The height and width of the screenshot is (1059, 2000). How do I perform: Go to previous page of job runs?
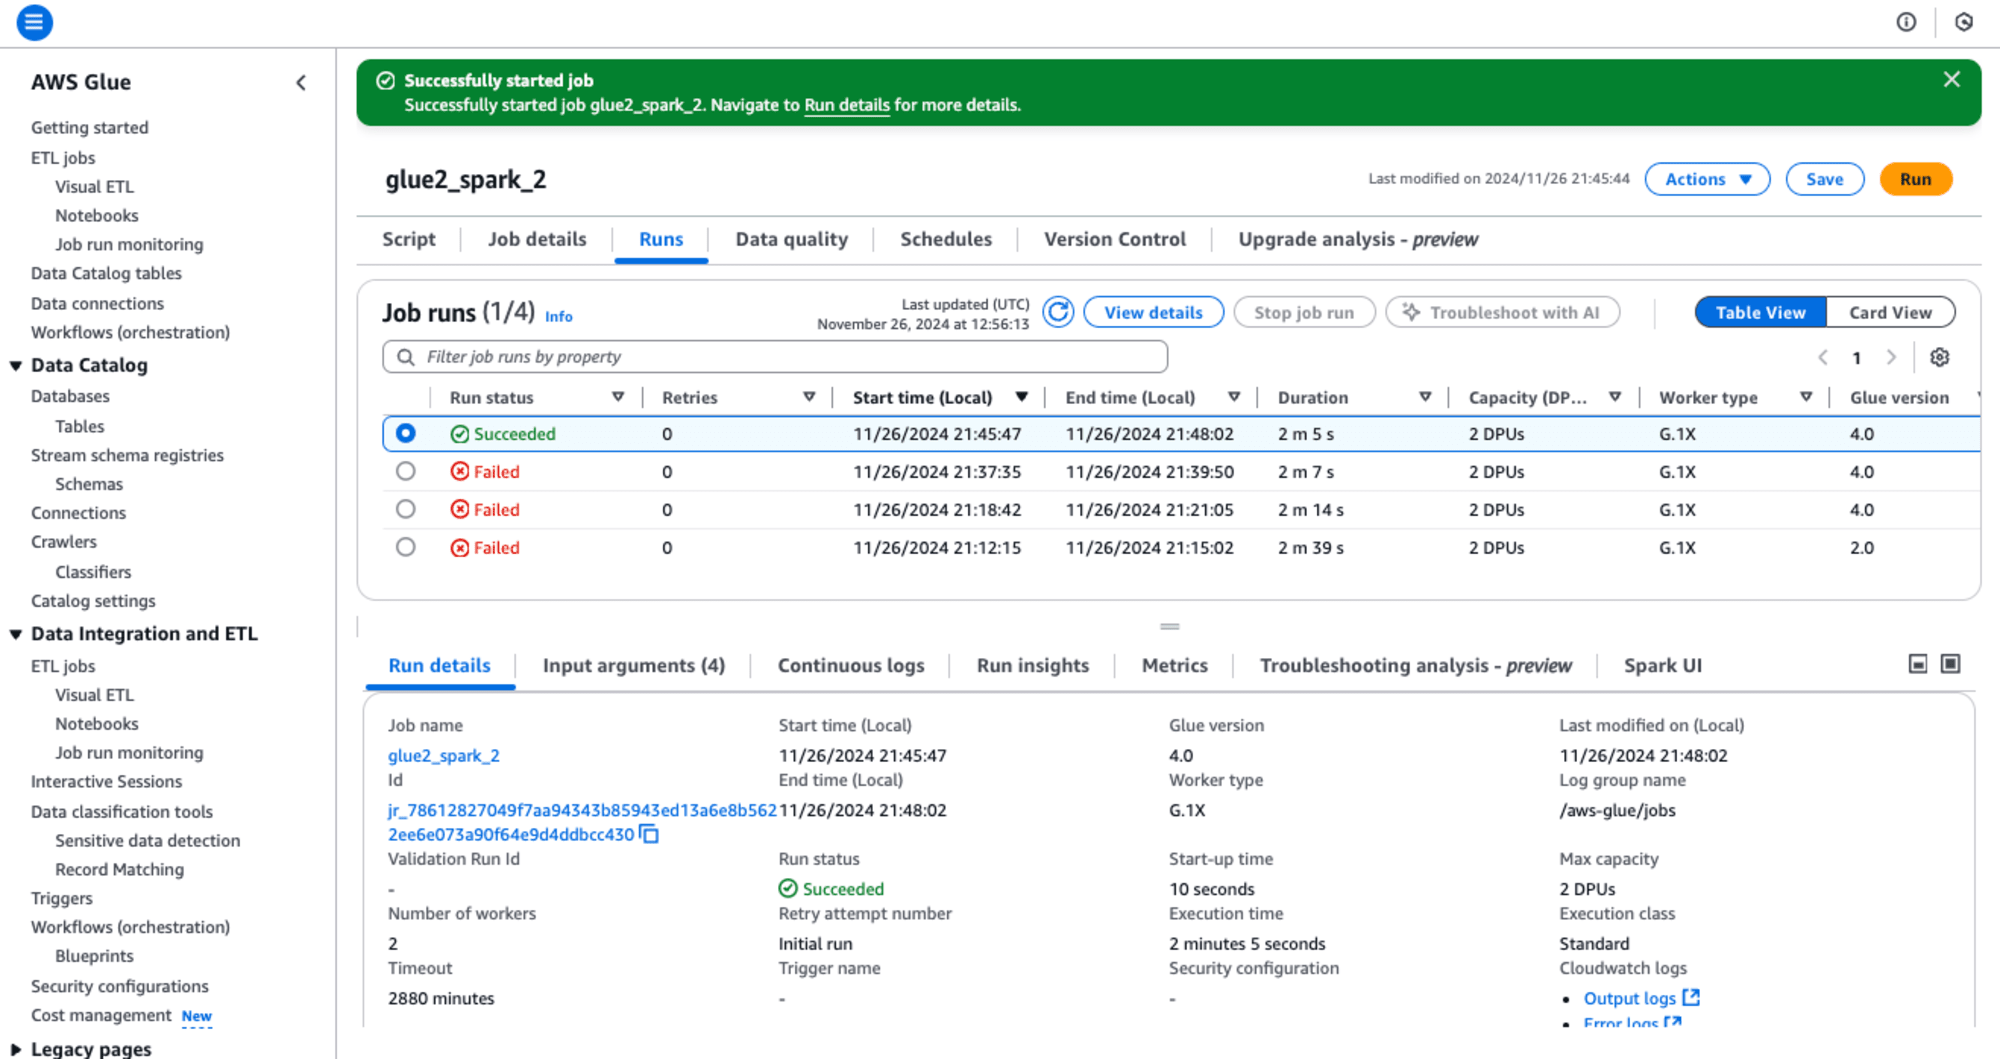click(x=1823, y=357)
